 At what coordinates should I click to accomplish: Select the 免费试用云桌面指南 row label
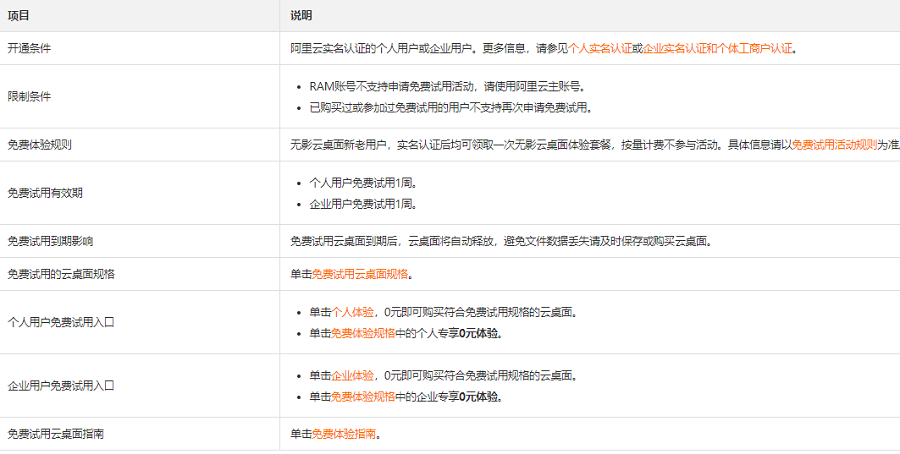pyautogui.click(x=56, y=434)
